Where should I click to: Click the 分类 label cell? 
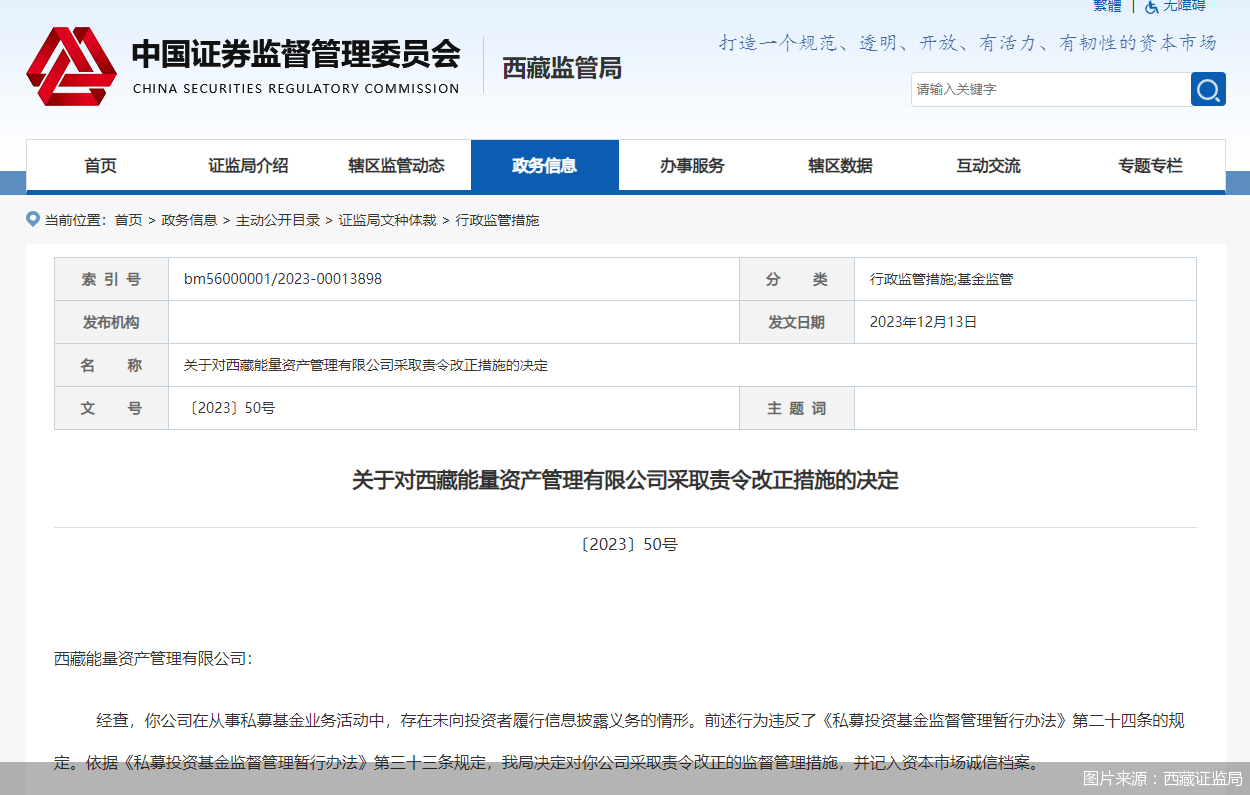pos(797,279)
